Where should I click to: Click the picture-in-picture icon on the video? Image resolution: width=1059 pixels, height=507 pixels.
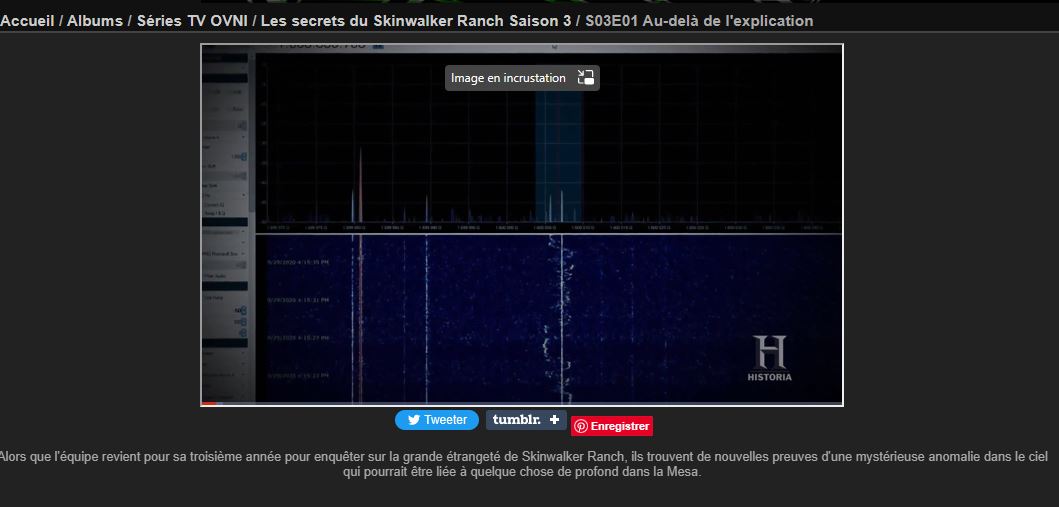[x=586, y=78]
